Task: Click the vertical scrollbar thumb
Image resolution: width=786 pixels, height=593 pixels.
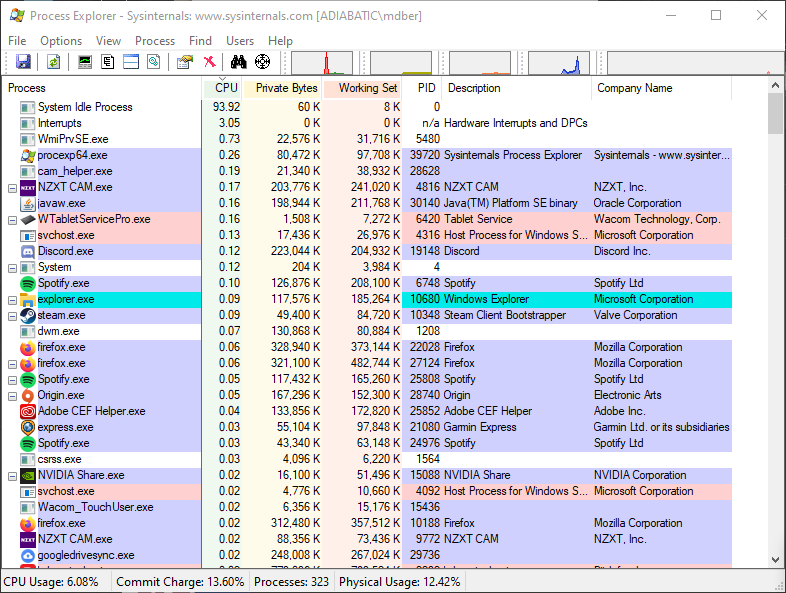Action: point(775,113)
